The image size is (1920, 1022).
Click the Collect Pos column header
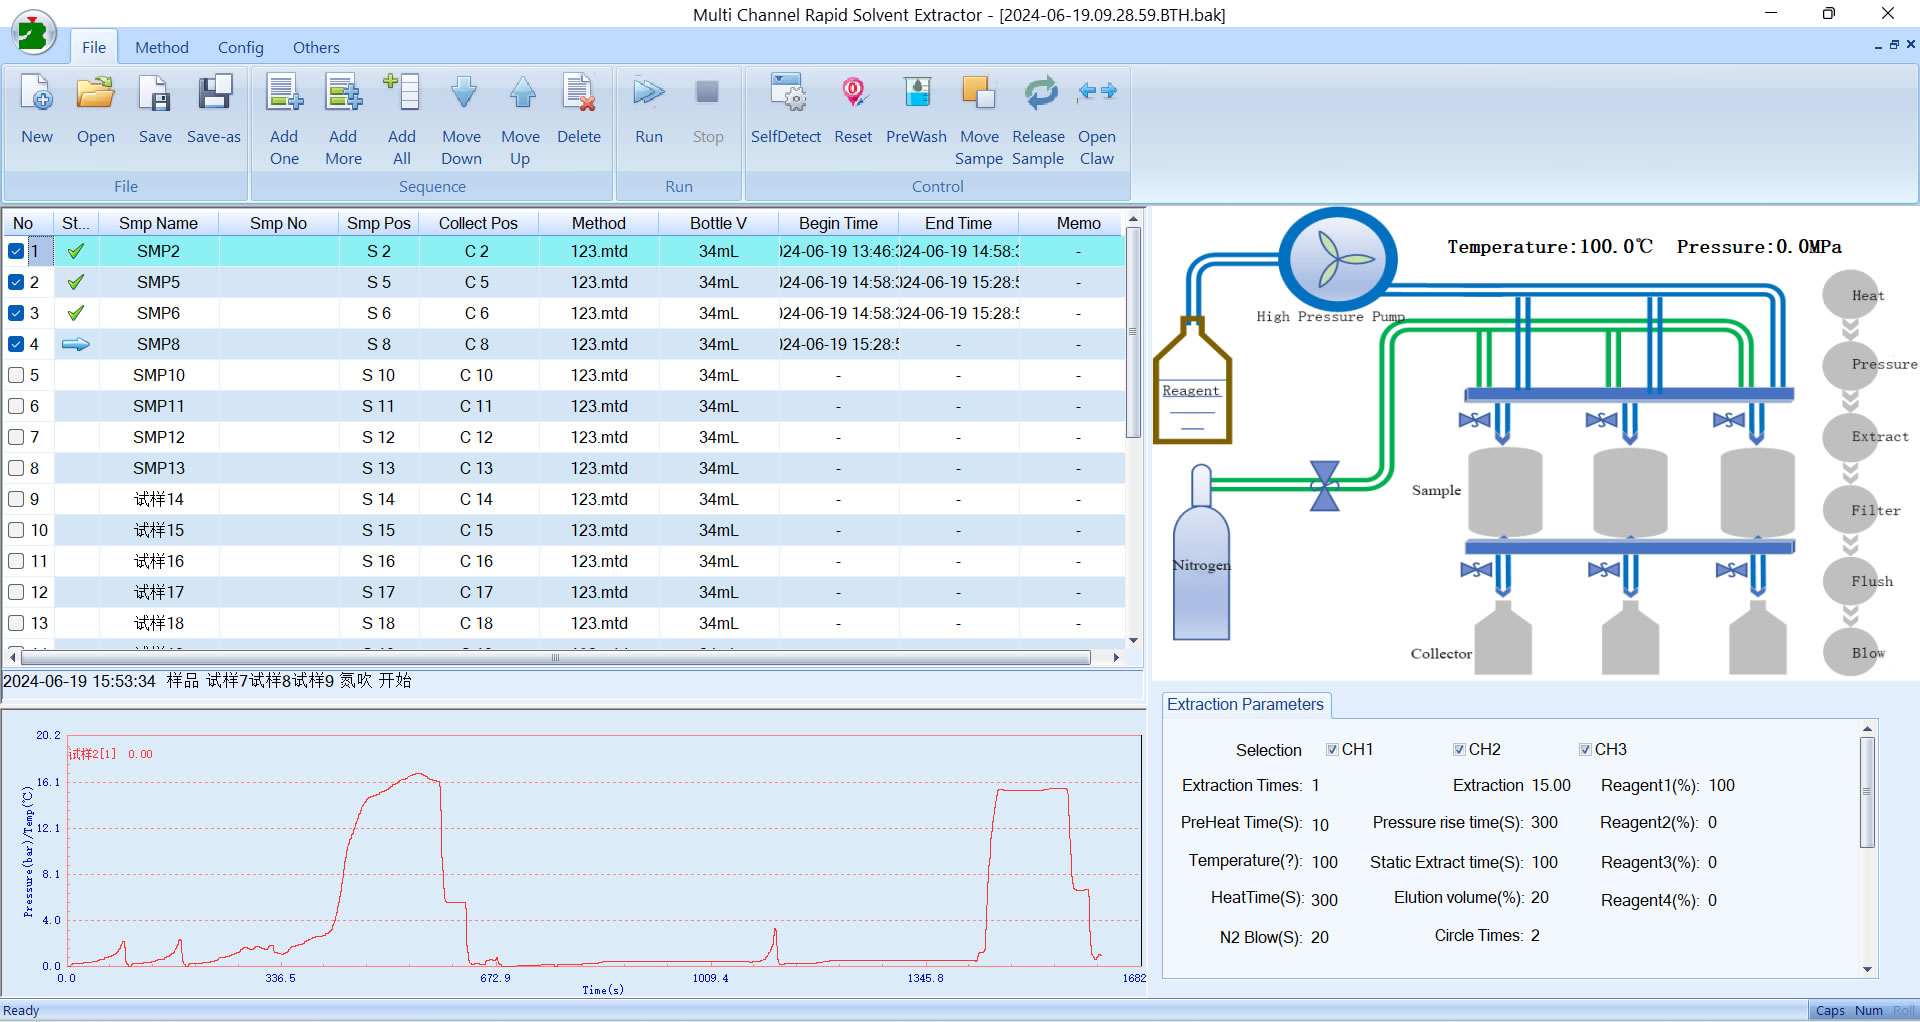(478, 223)
